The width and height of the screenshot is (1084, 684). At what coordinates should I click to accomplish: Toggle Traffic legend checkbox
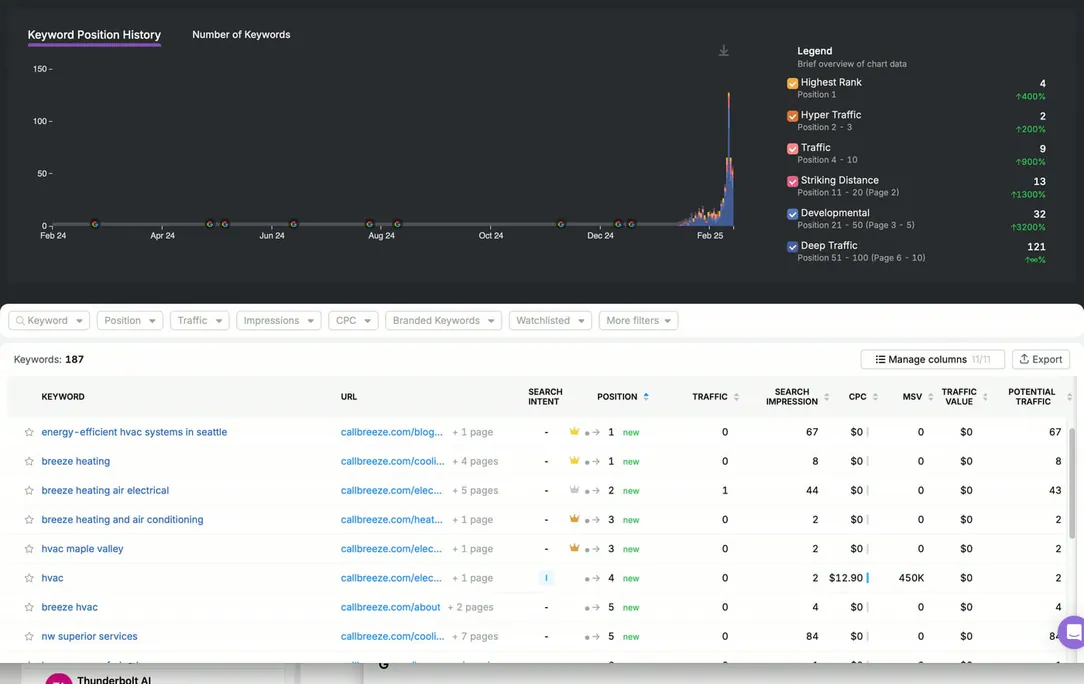(x=792, y=149)
